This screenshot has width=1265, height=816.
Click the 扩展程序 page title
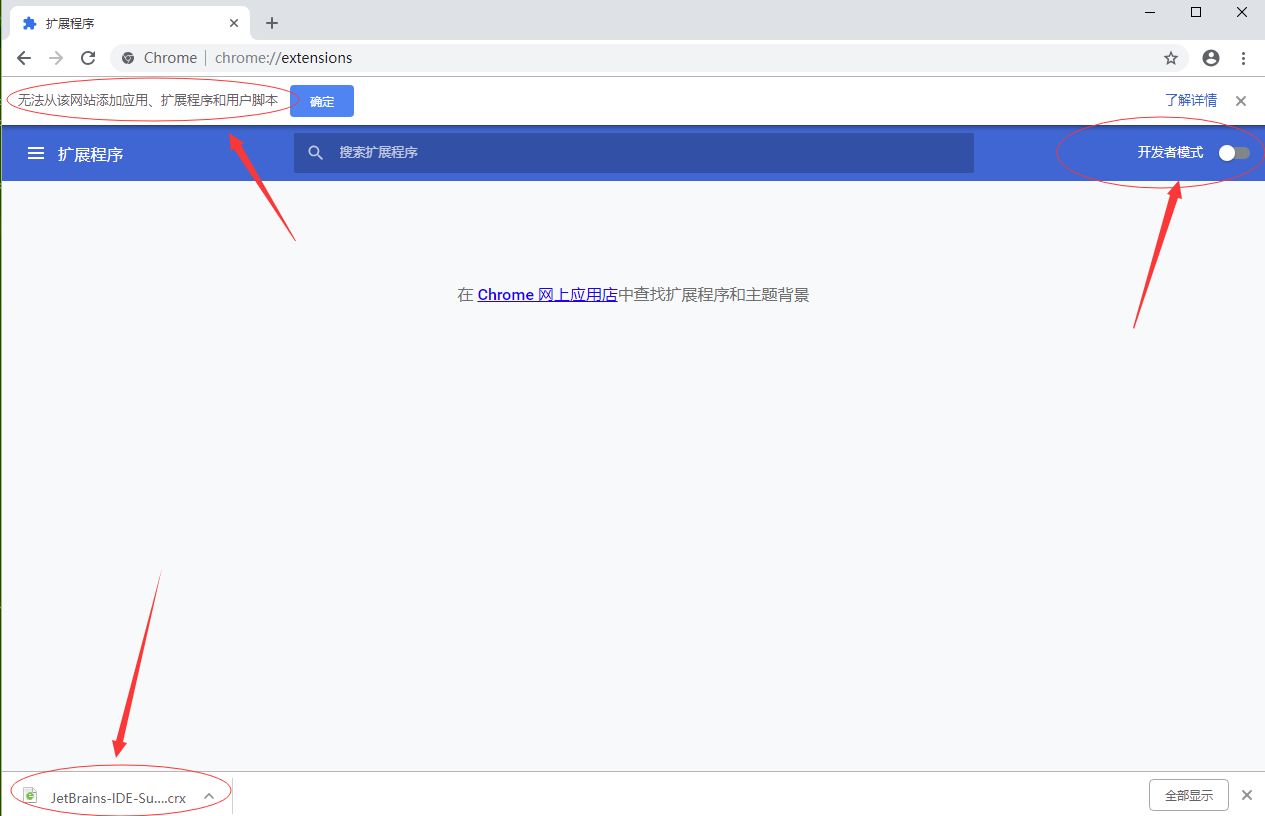(x=90, y=154)
